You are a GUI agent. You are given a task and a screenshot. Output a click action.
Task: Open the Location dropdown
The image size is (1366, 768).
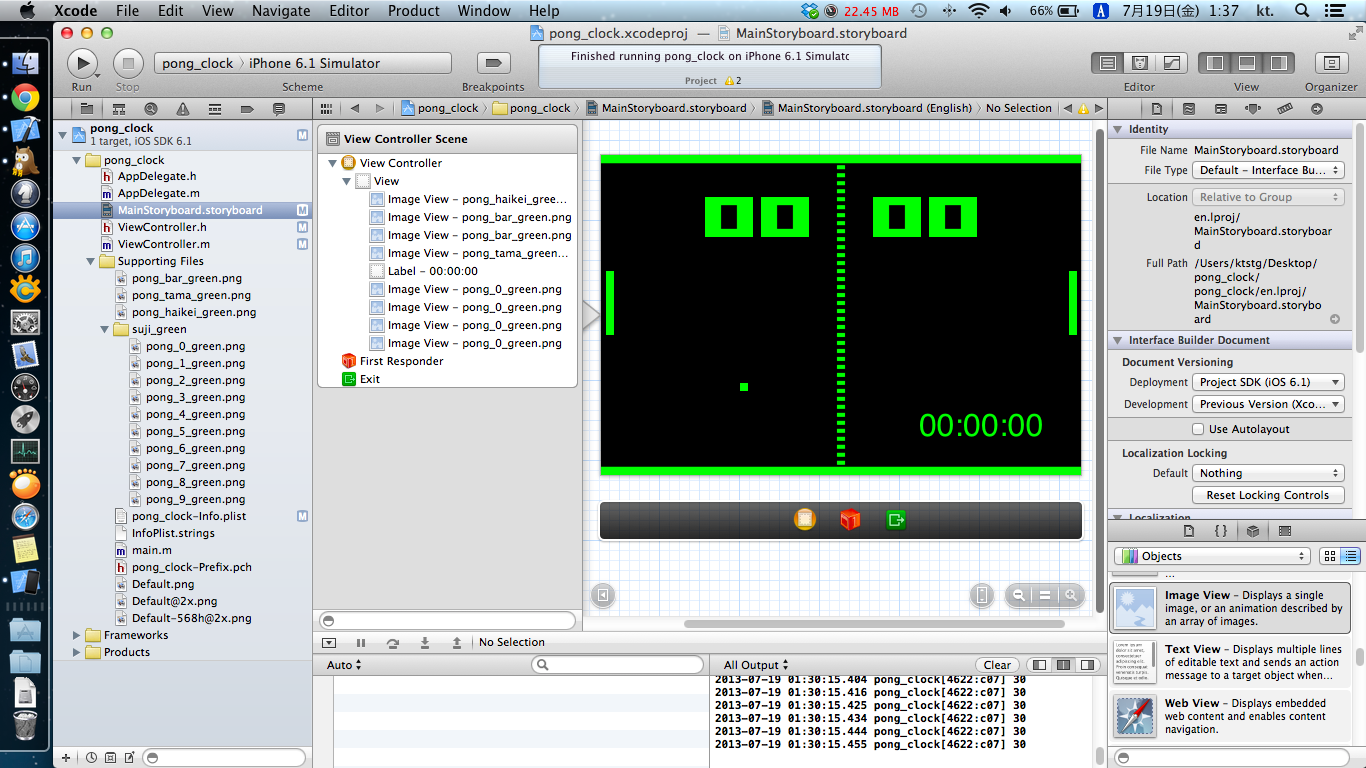coord(1269,197)
